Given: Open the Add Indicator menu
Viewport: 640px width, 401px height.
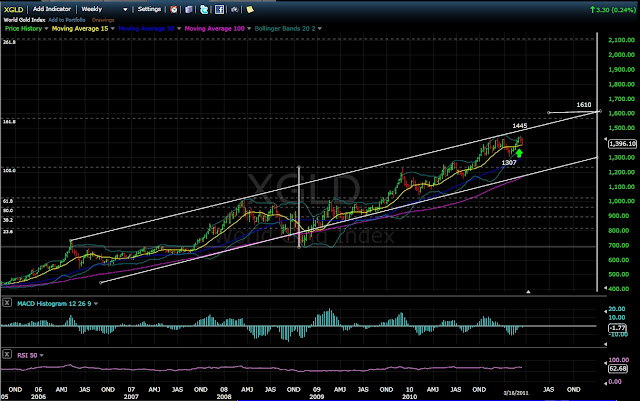Looking at the screenshot, I should click(51, 9).
